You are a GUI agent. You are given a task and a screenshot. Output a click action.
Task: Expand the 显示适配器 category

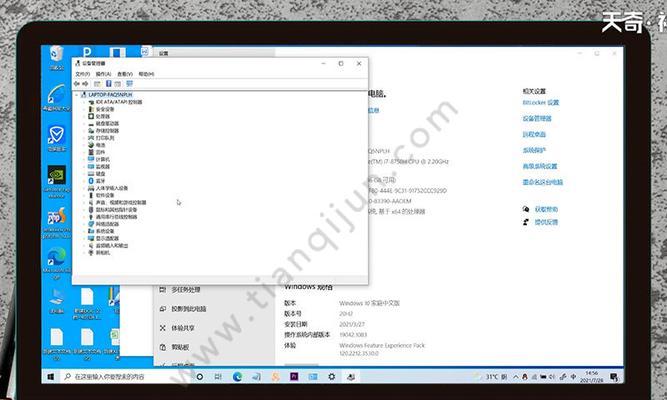pos(84,238)
